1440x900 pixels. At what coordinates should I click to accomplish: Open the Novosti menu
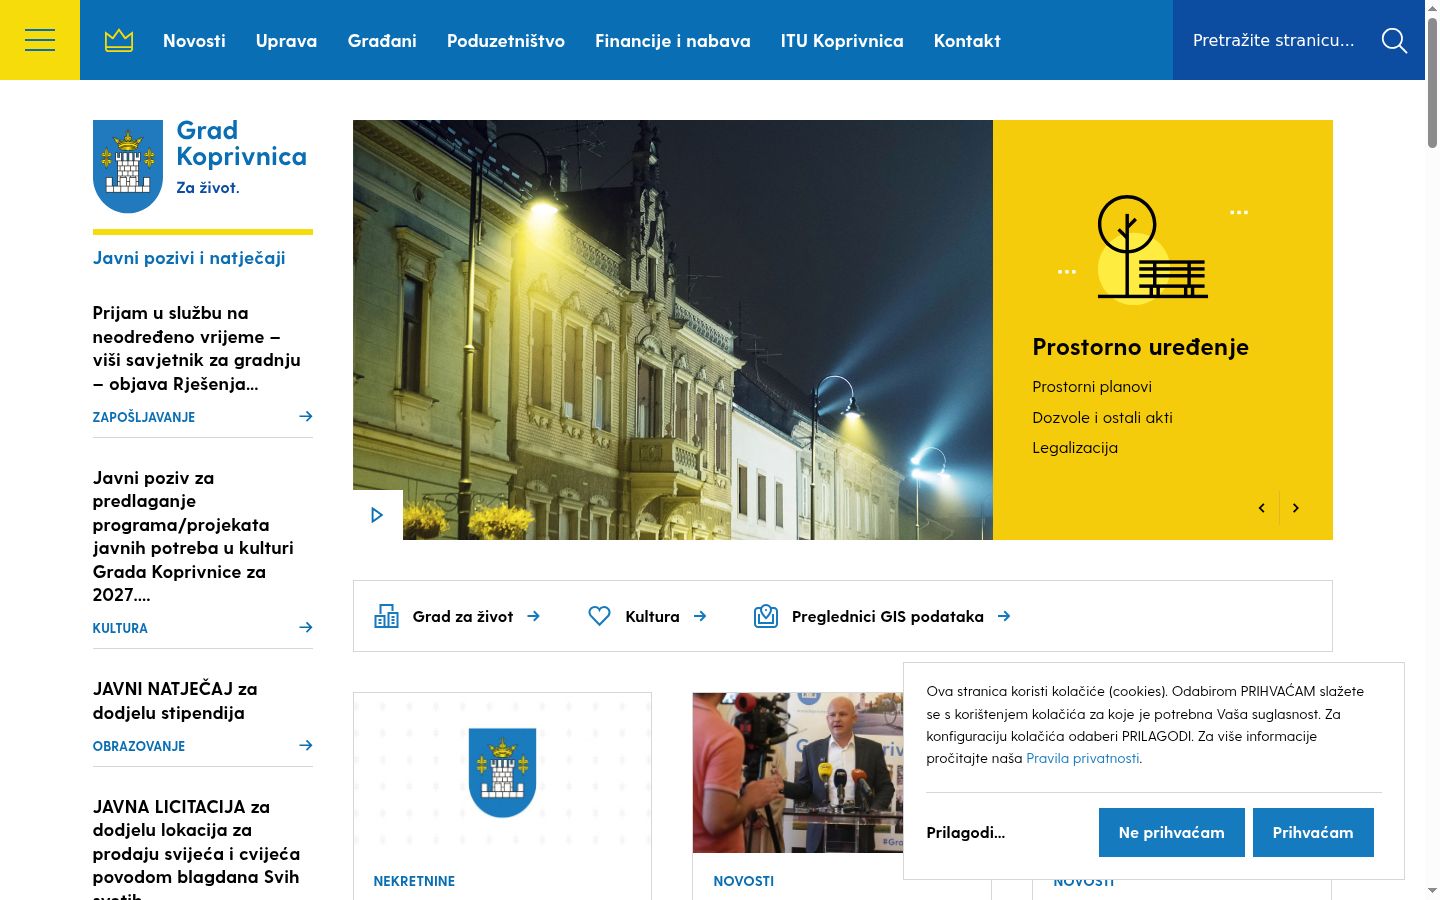[194, 41]
